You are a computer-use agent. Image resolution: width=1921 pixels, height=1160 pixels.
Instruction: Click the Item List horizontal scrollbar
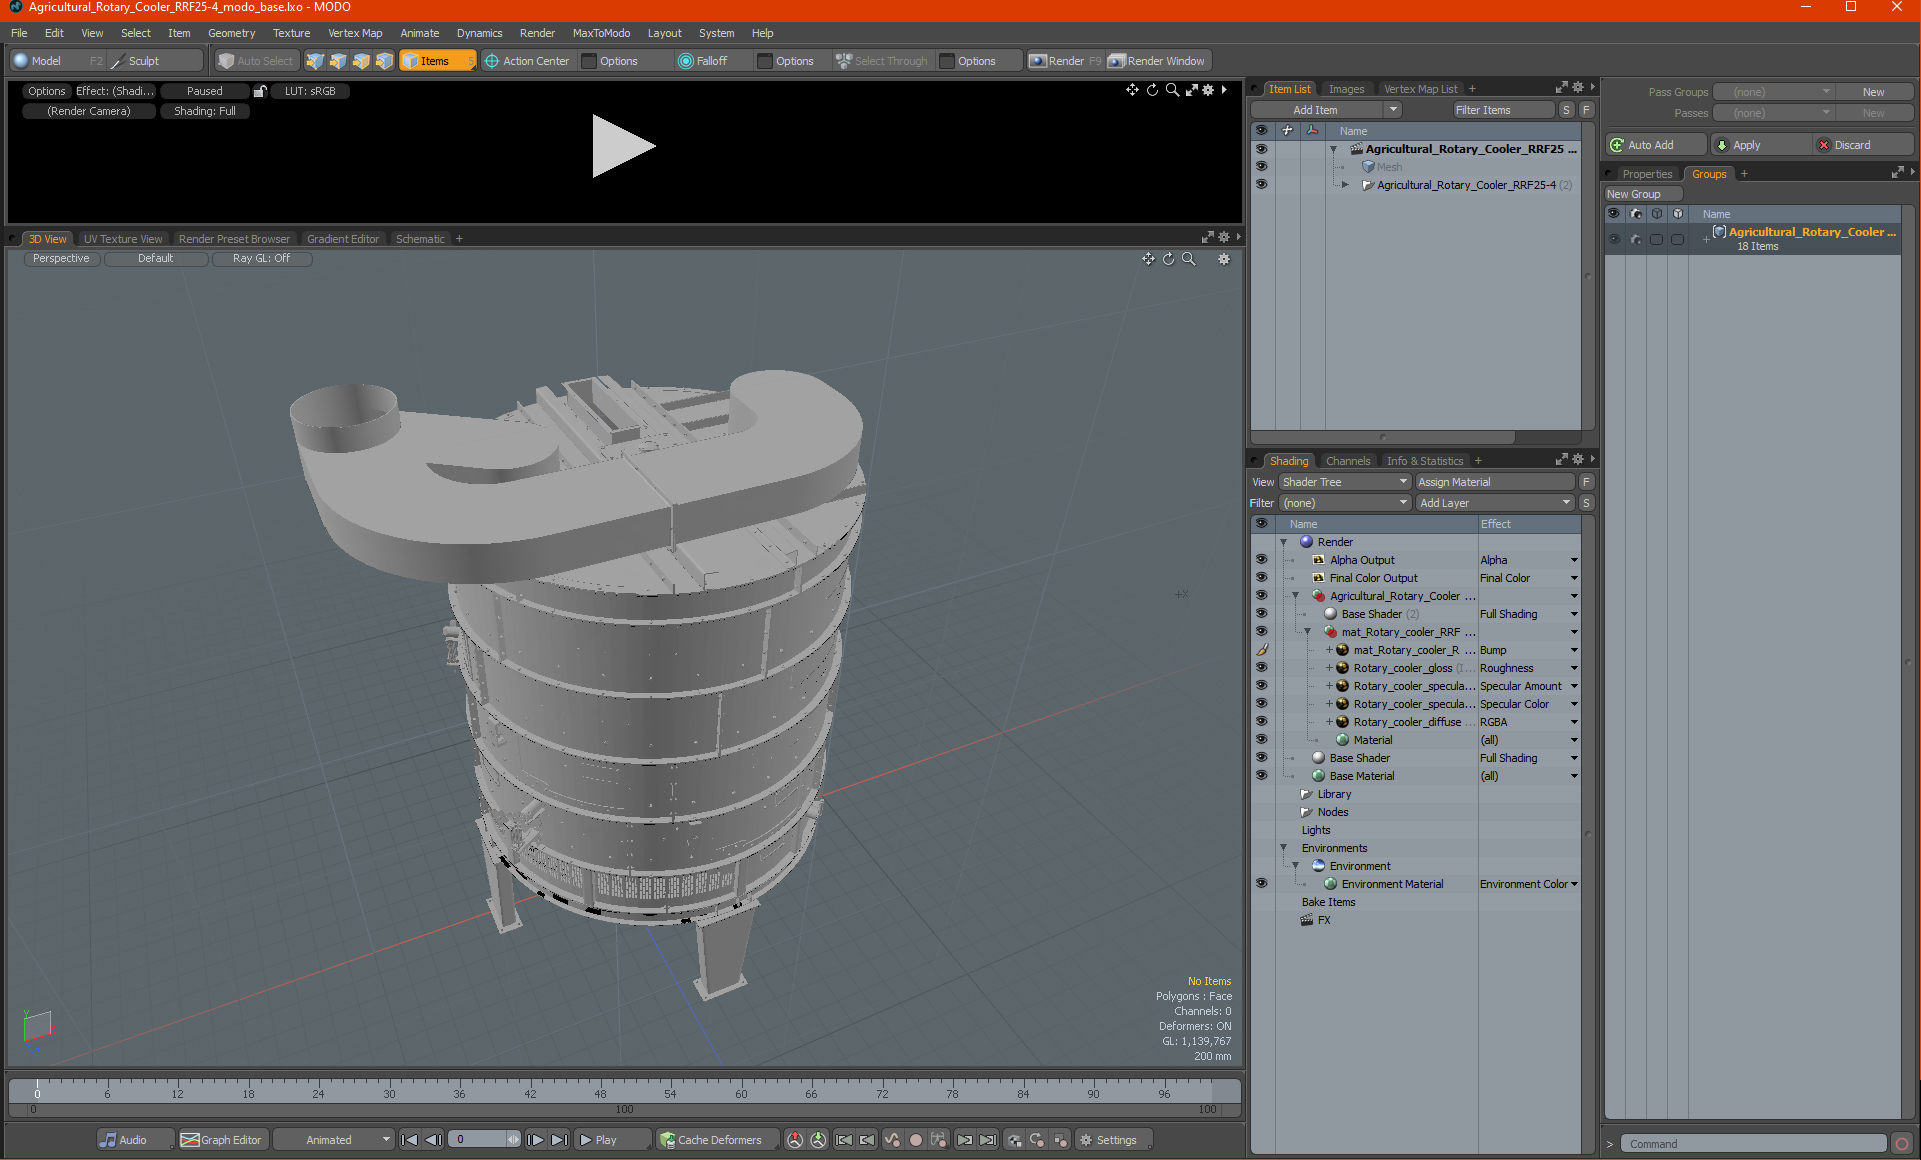(1383, 437)
